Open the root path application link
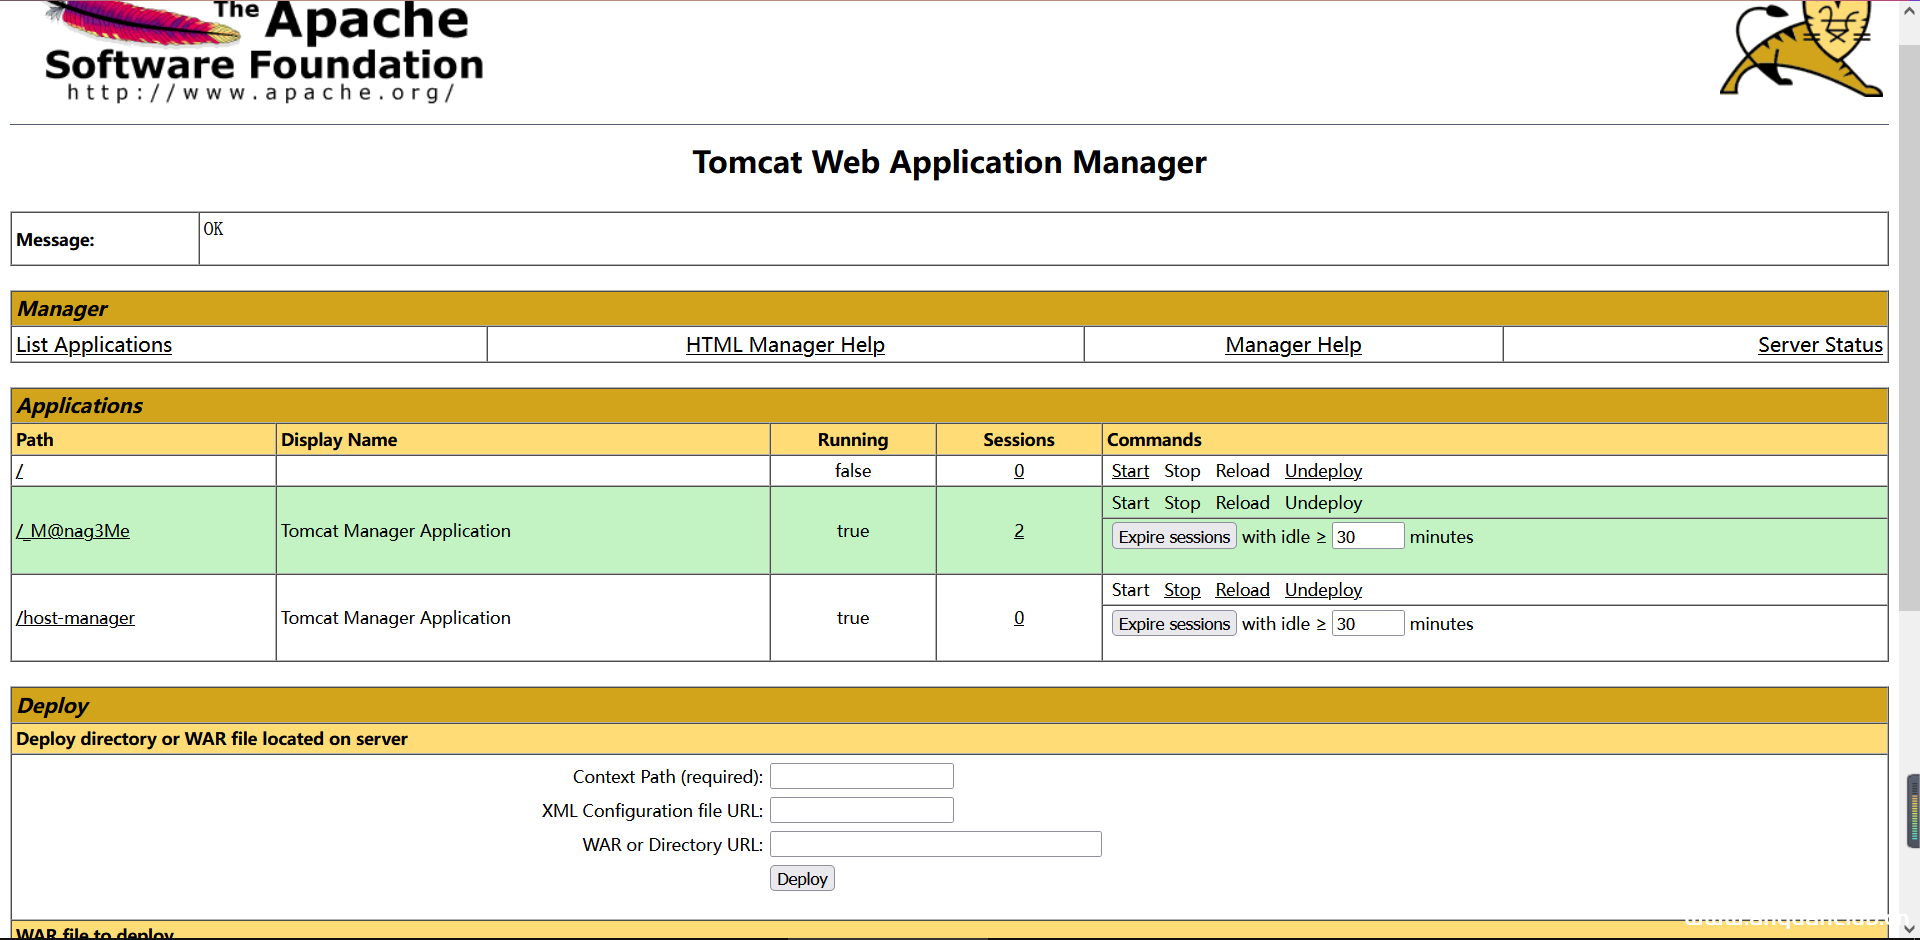This screenshot has width=1920, height=940. (x=20, y=471)
